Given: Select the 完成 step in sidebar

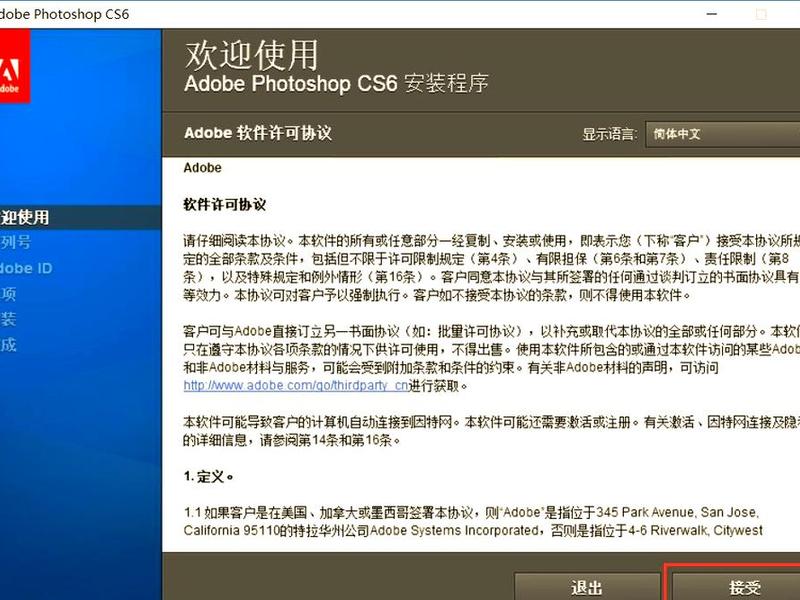Looking at the screenshot, I should pos(8,345).
